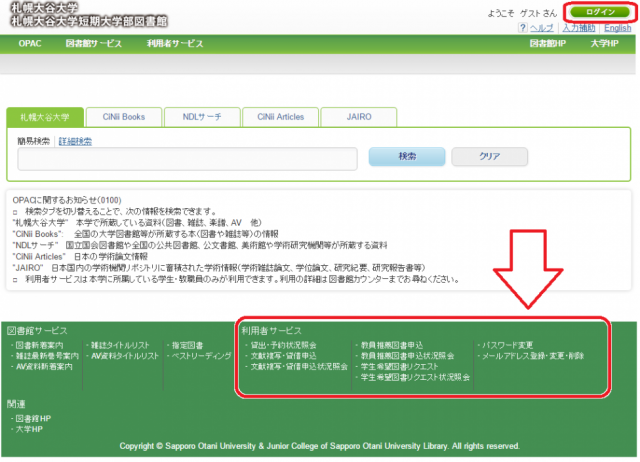640x462 pixels.
Task: Open the 詳細検索 advanced search link
Action: click(x=75, y=141)
